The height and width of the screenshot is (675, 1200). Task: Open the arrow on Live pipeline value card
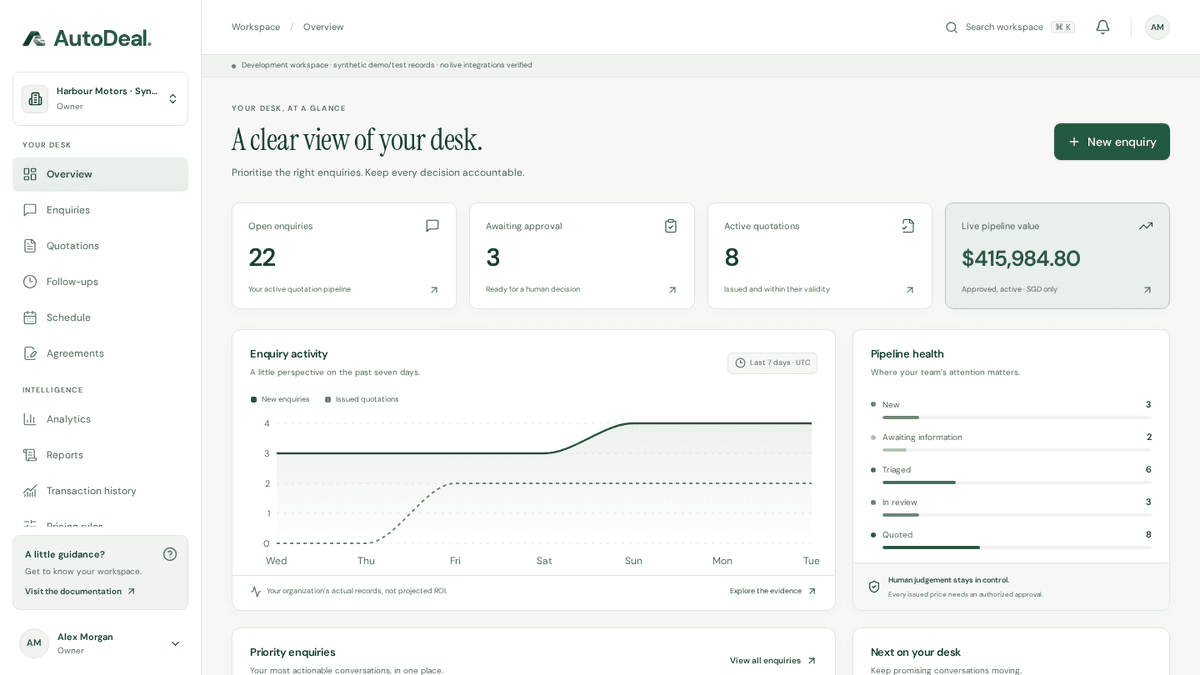[x=1147, y=290]
